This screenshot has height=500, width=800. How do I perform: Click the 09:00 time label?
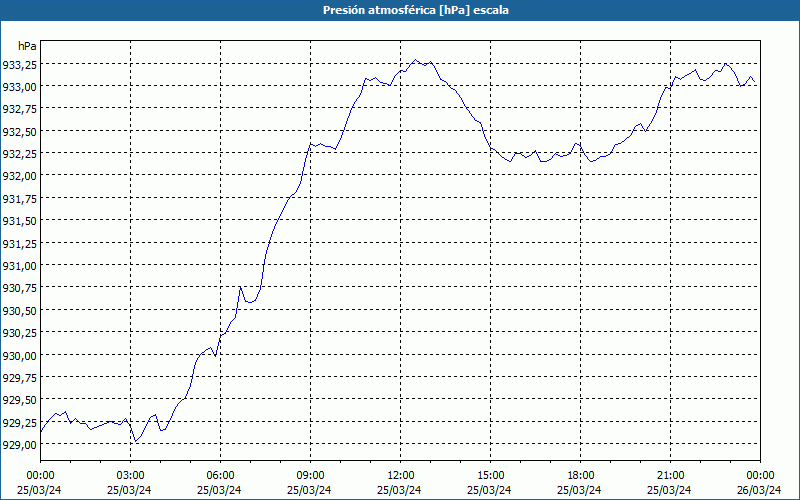(x=310, y=476)
